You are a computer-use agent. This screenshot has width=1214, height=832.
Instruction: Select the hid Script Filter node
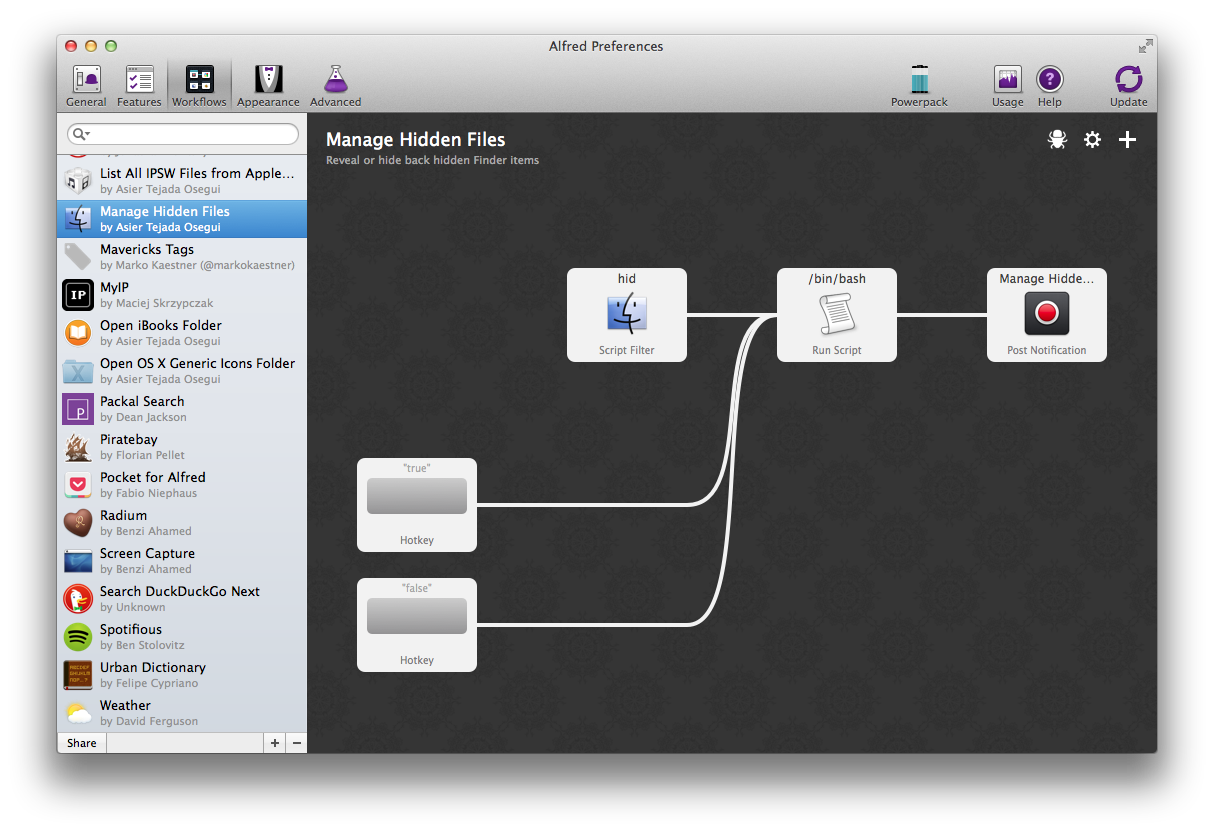627,315
